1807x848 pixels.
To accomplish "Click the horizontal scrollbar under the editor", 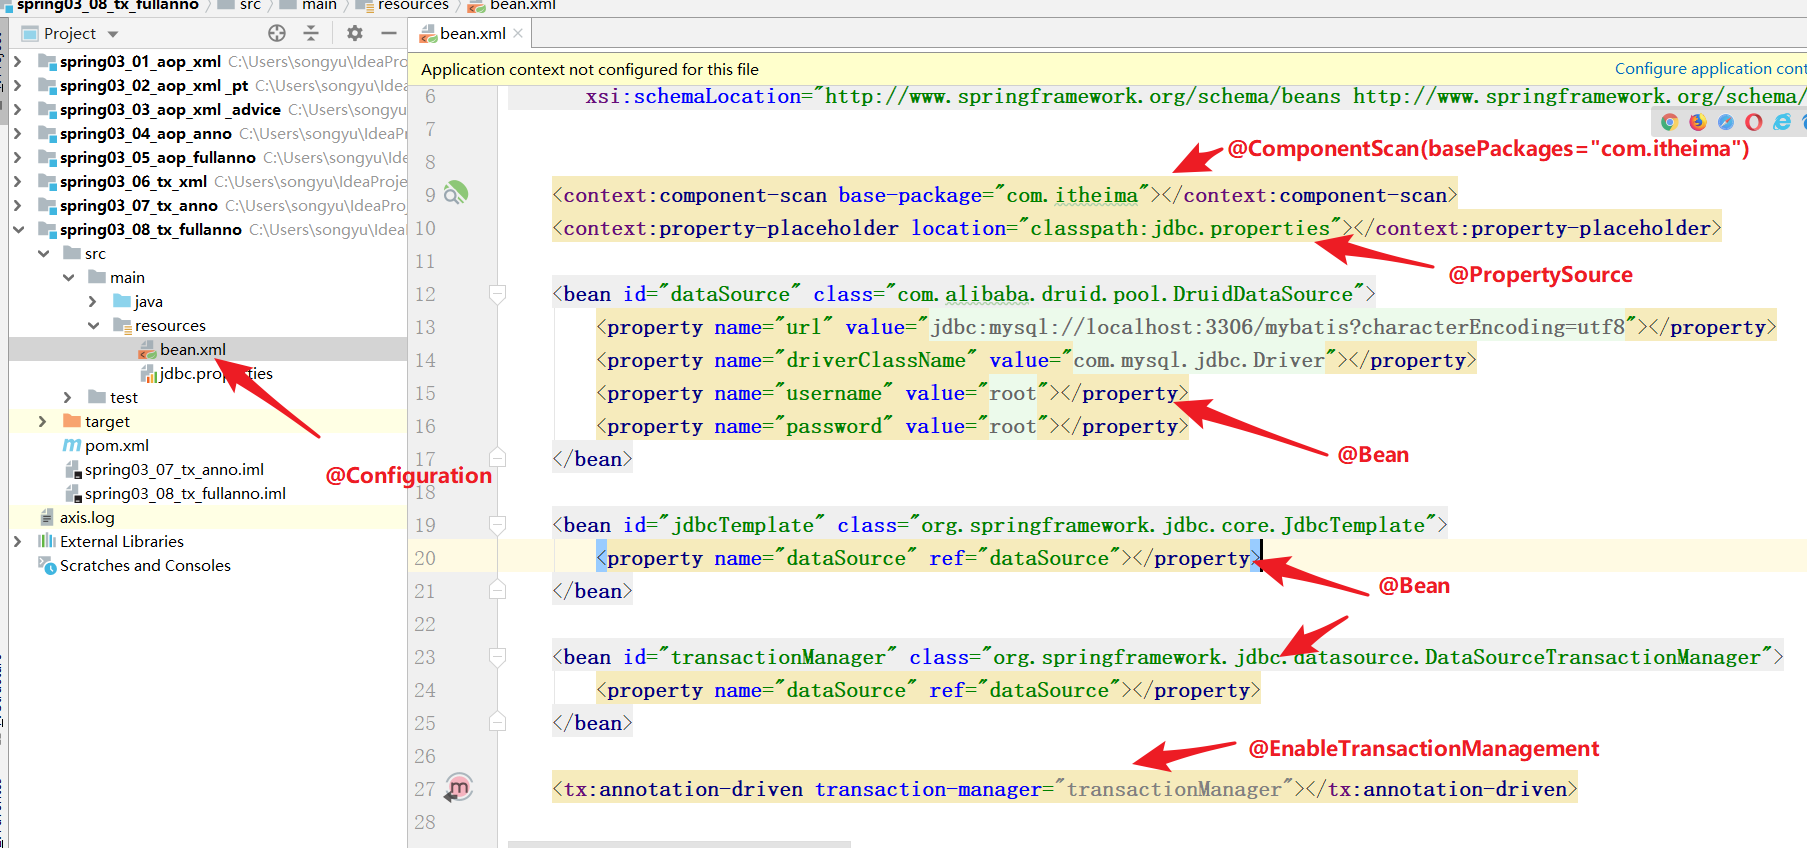I will (679, 844).
